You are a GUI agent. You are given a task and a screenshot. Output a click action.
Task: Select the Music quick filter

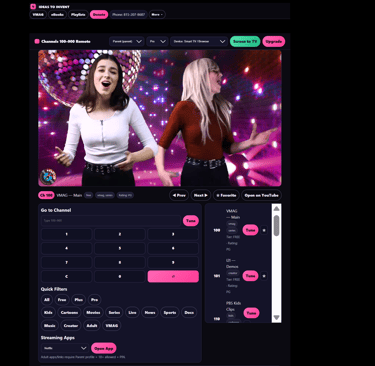click(50, 326)
